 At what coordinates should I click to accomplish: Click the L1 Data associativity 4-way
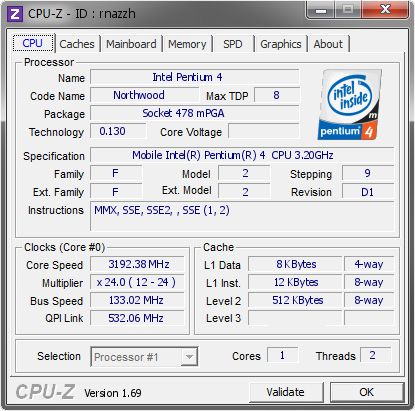point(369,264)
